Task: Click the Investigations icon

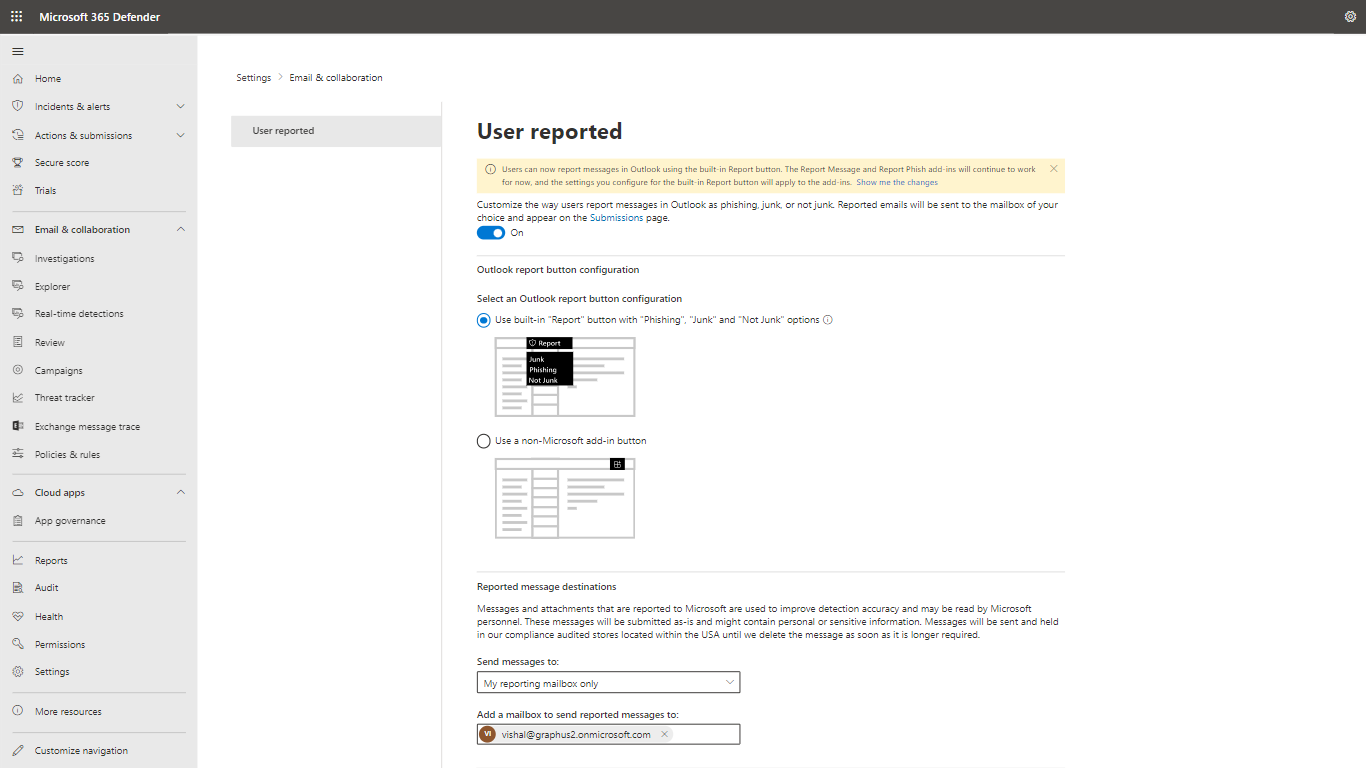Action: pyautogui.click(x=18, y=258)
